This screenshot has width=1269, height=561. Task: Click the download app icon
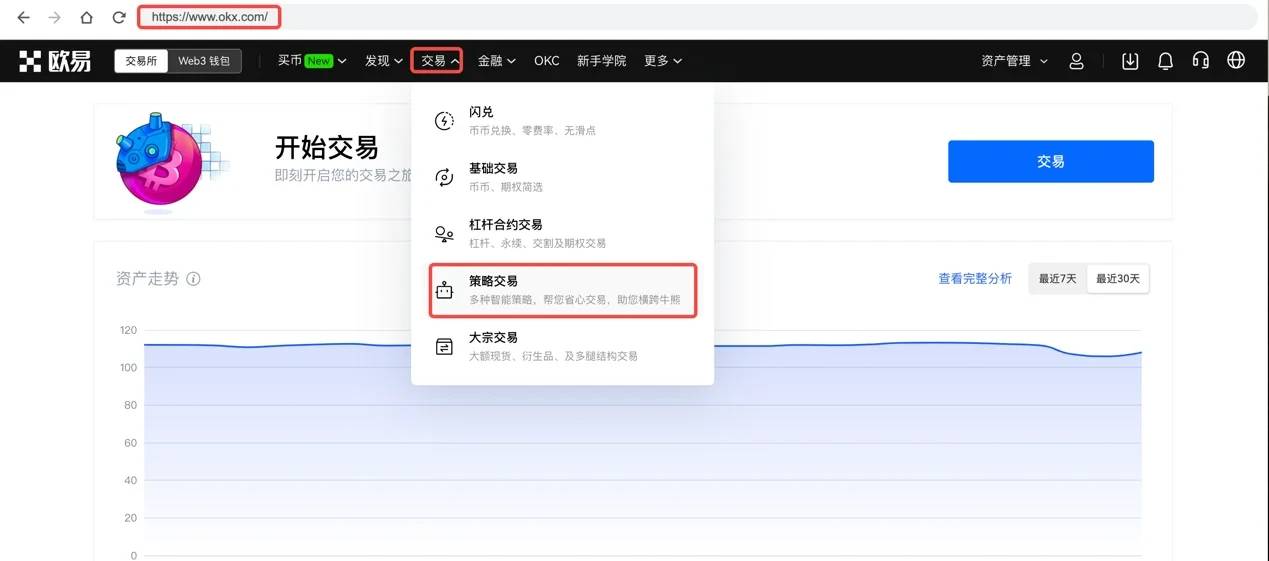tap(1130, 61)
